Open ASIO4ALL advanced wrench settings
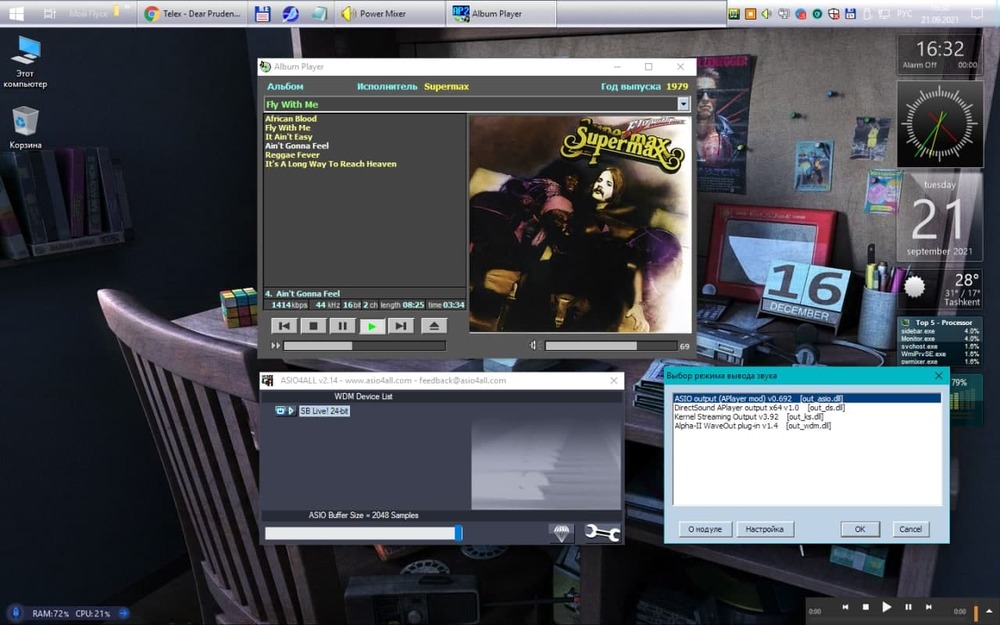 (x=602, y=533)
